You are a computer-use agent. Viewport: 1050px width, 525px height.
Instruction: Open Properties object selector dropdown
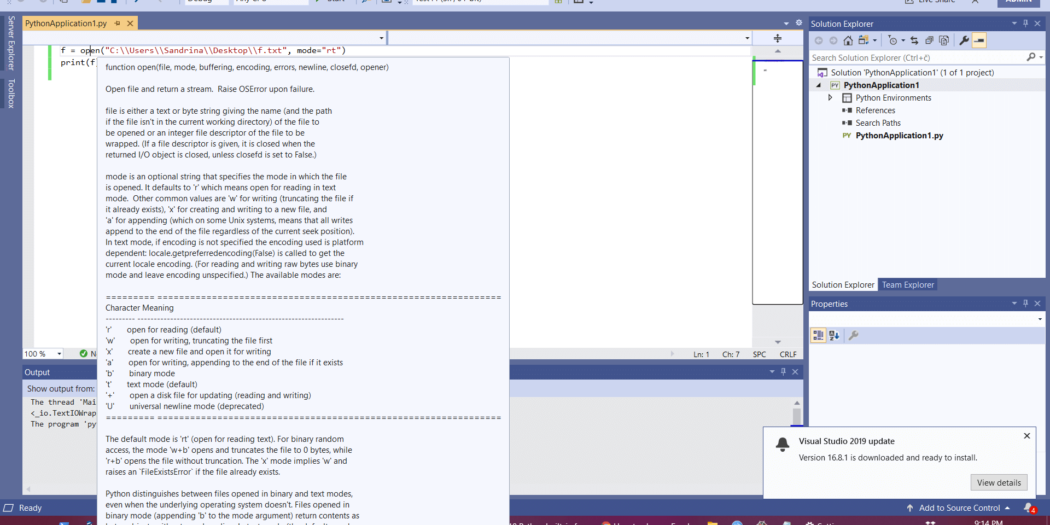(1040, 320)
